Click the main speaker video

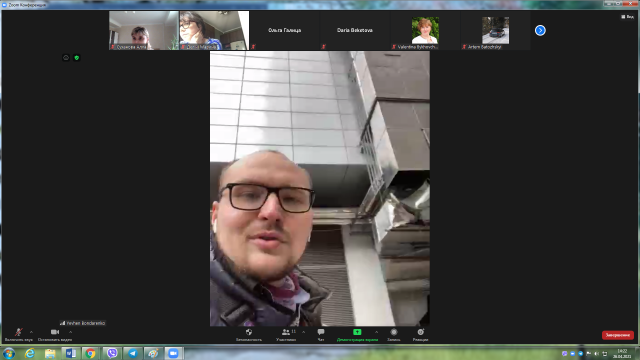tap(320, 189)
